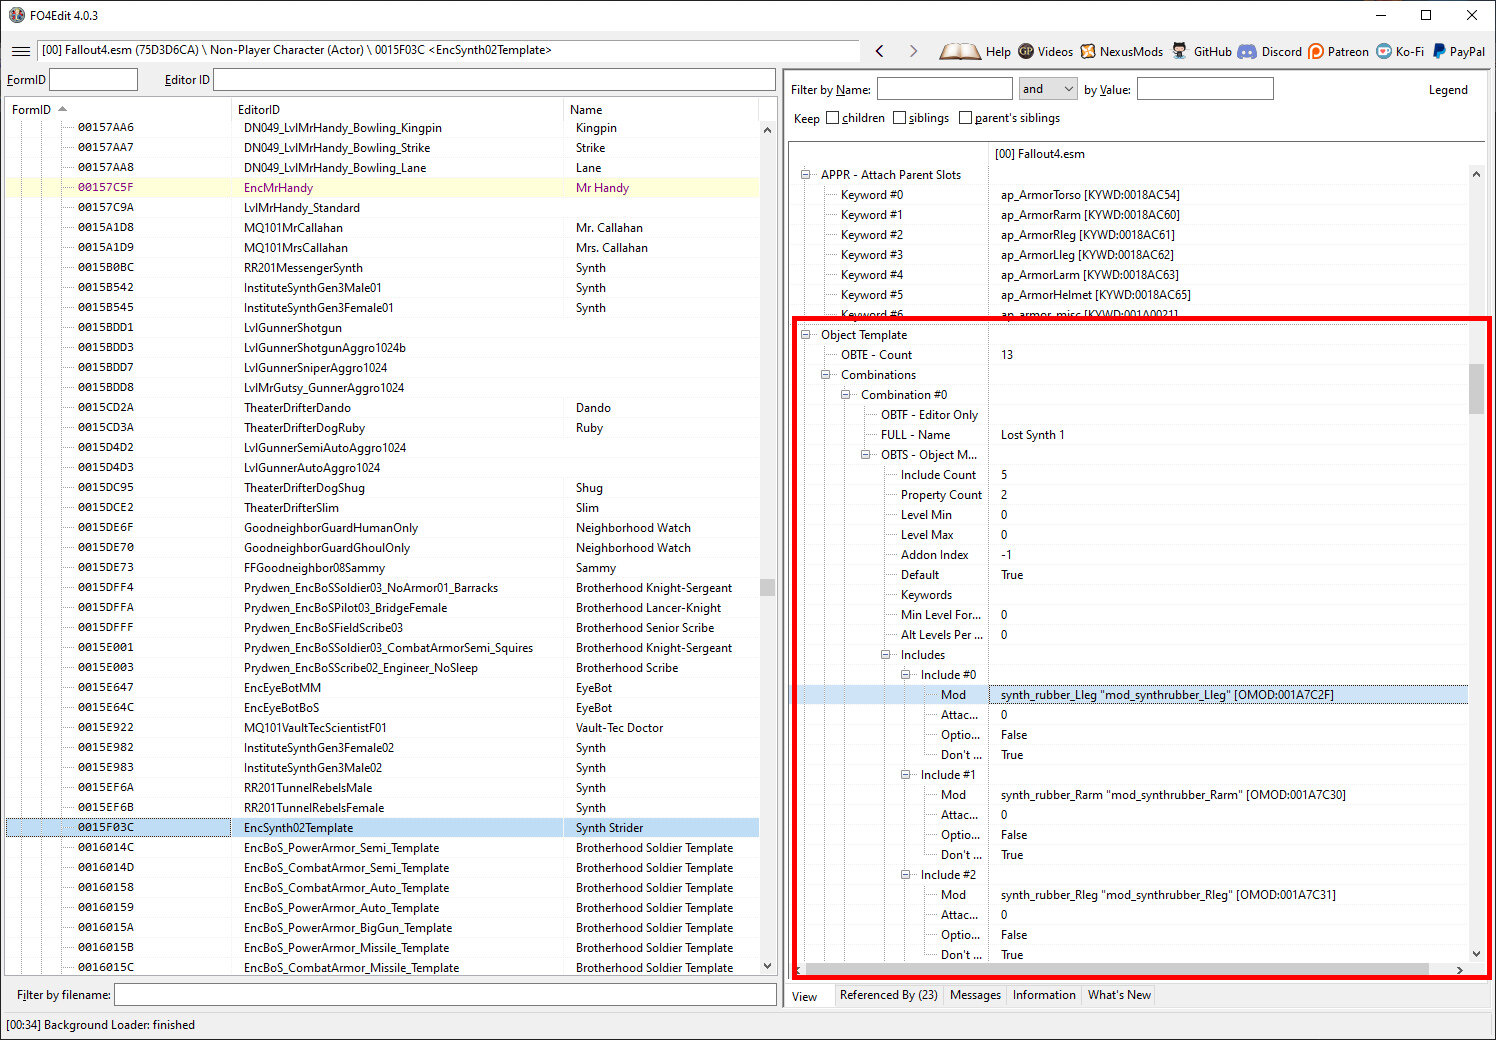1496x1040 pixels.
Task: Collapse APPR - Attach Parent Slots node
Action: [x=806, y=175]
